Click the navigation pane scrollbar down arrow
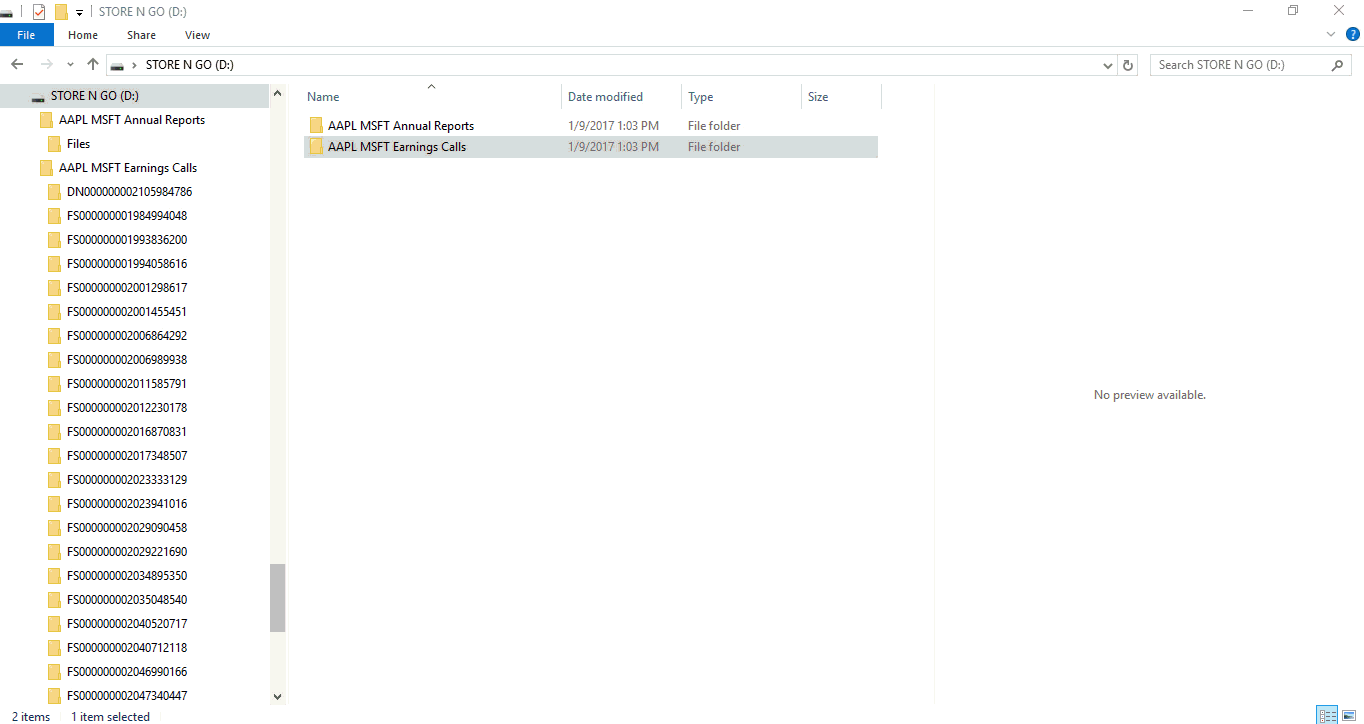 [x=278, y=697]
